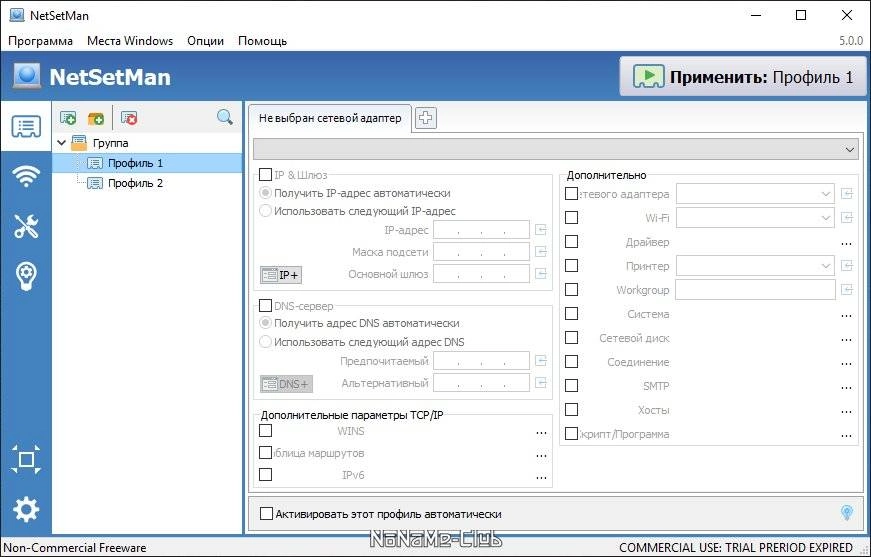Enable the DNS-сервер checkbox
Image resolution: width=871 pixels, height=557 pixels.
pos(266,306)
